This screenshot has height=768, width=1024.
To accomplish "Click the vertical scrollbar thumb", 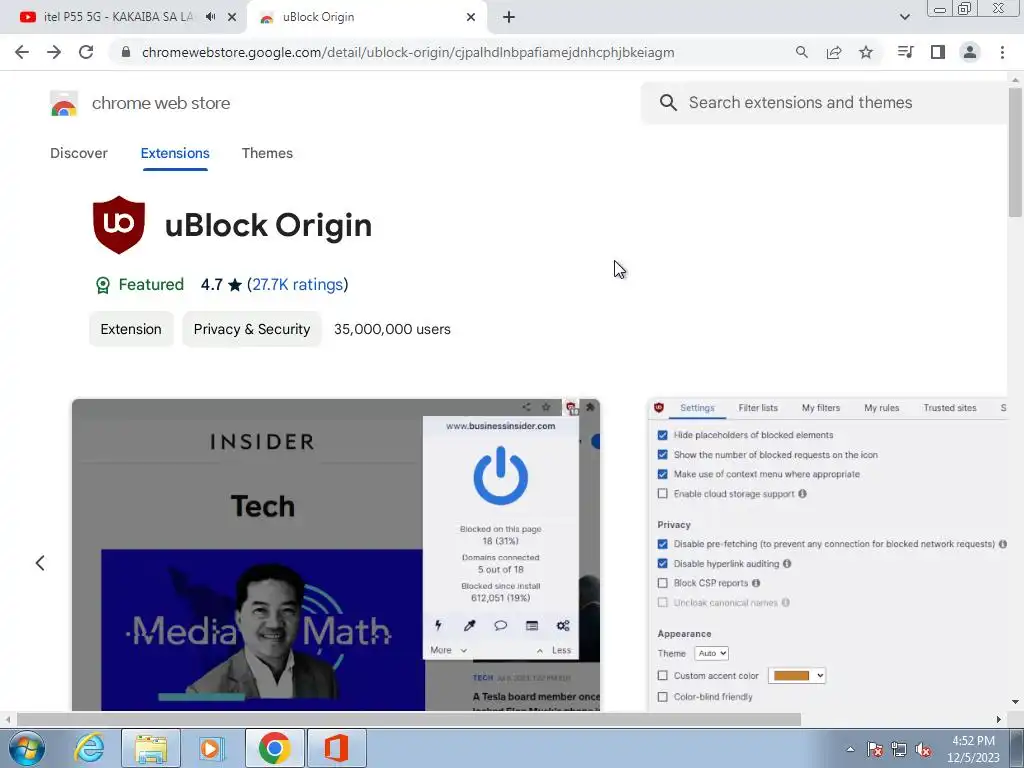I will point(1015,152).
